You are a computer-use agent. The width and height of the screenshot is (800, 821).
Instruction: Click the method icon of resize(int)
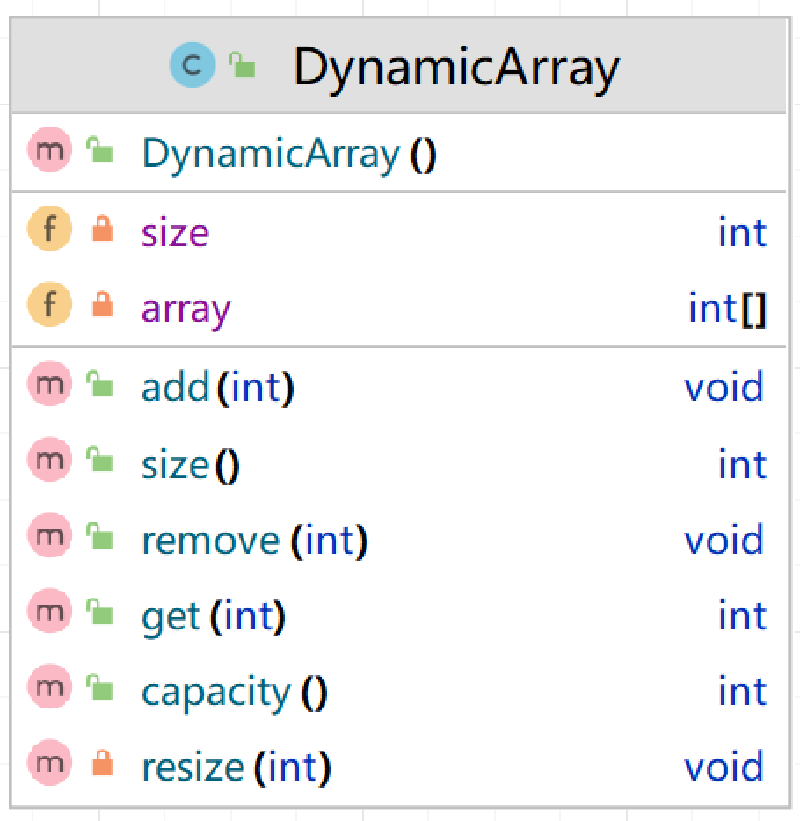click(49, 762)
